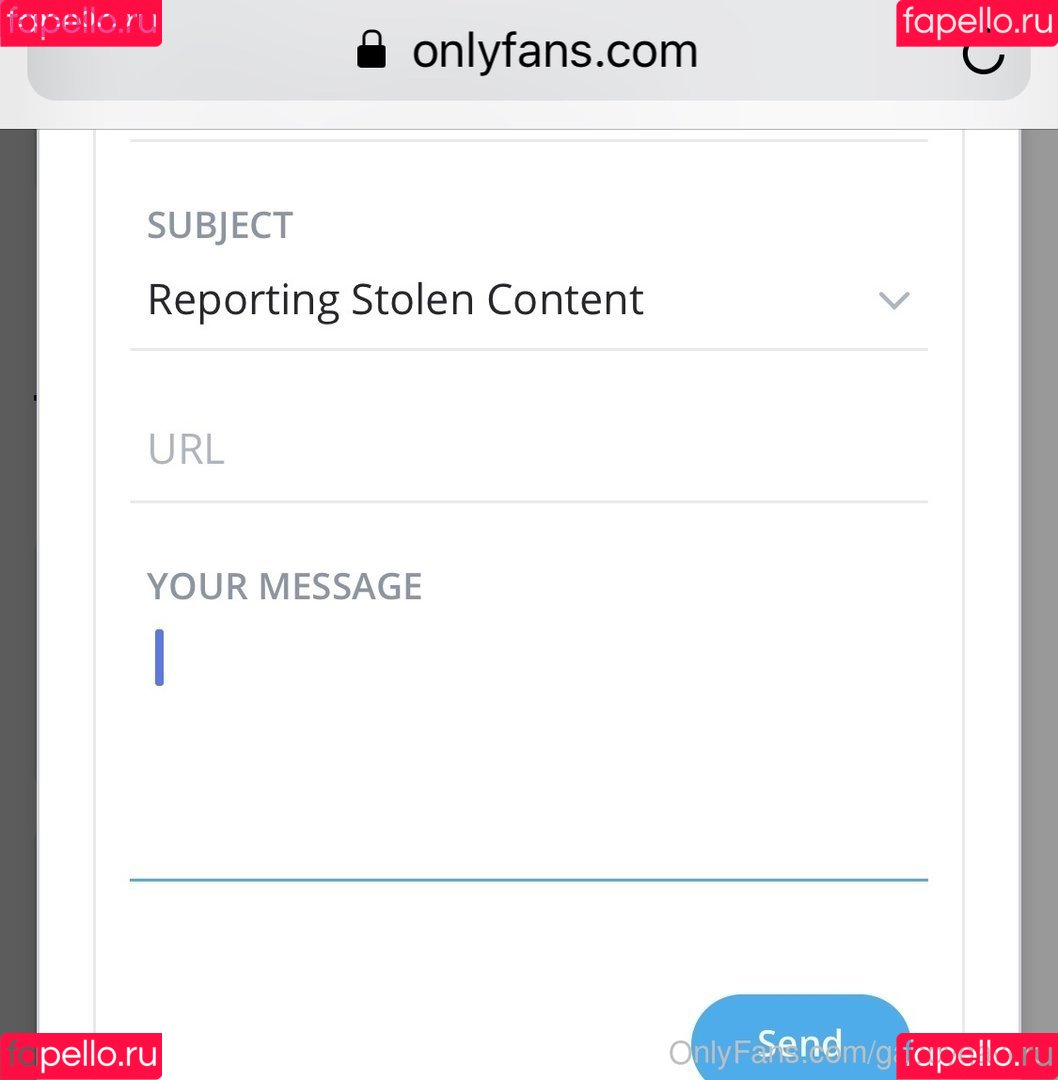The width and height of the screenshot is (1058, 1080).
Task: Select the onlyfans.com address text
Action: click(554, 51)
